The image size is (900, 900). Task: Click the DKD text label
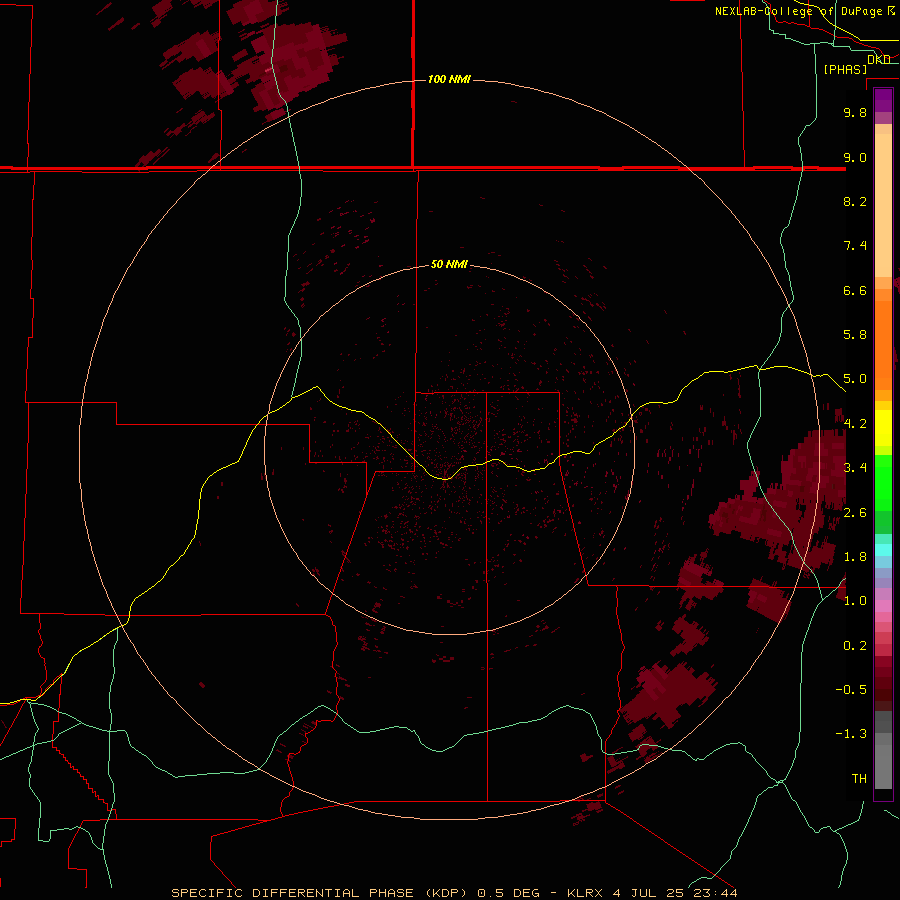(x=879, y=60)
